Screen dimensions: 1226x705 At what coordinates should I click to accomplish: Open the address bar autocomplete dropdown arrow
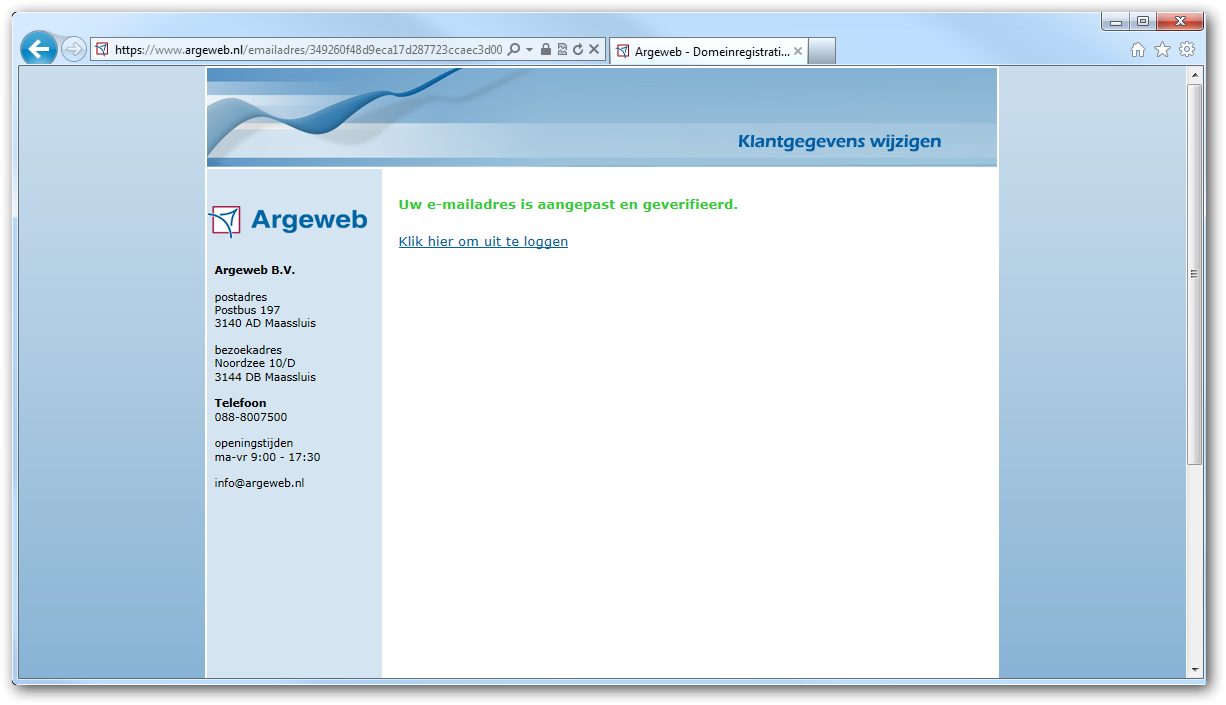[x=529, y=49]
